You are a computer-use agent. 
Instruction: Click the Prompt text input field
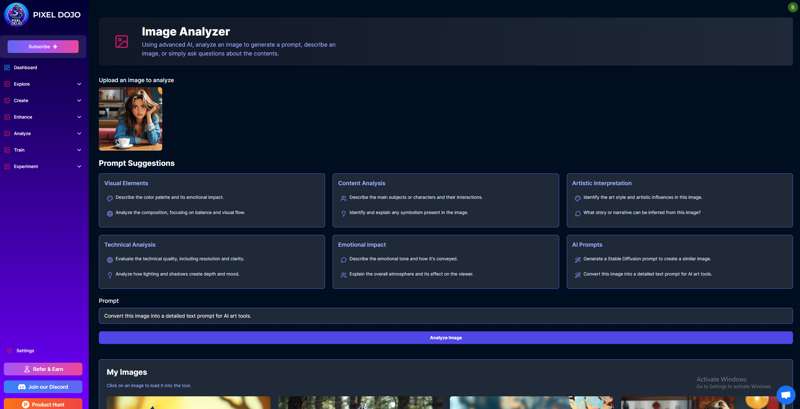pyautogui.click(x=445, y=316)
